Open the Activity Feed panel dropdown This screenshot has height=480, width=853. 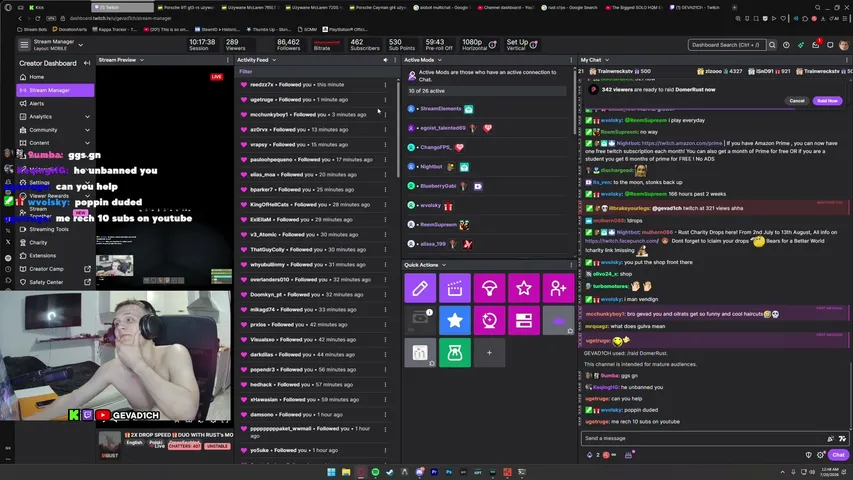(x=274, y=60)
